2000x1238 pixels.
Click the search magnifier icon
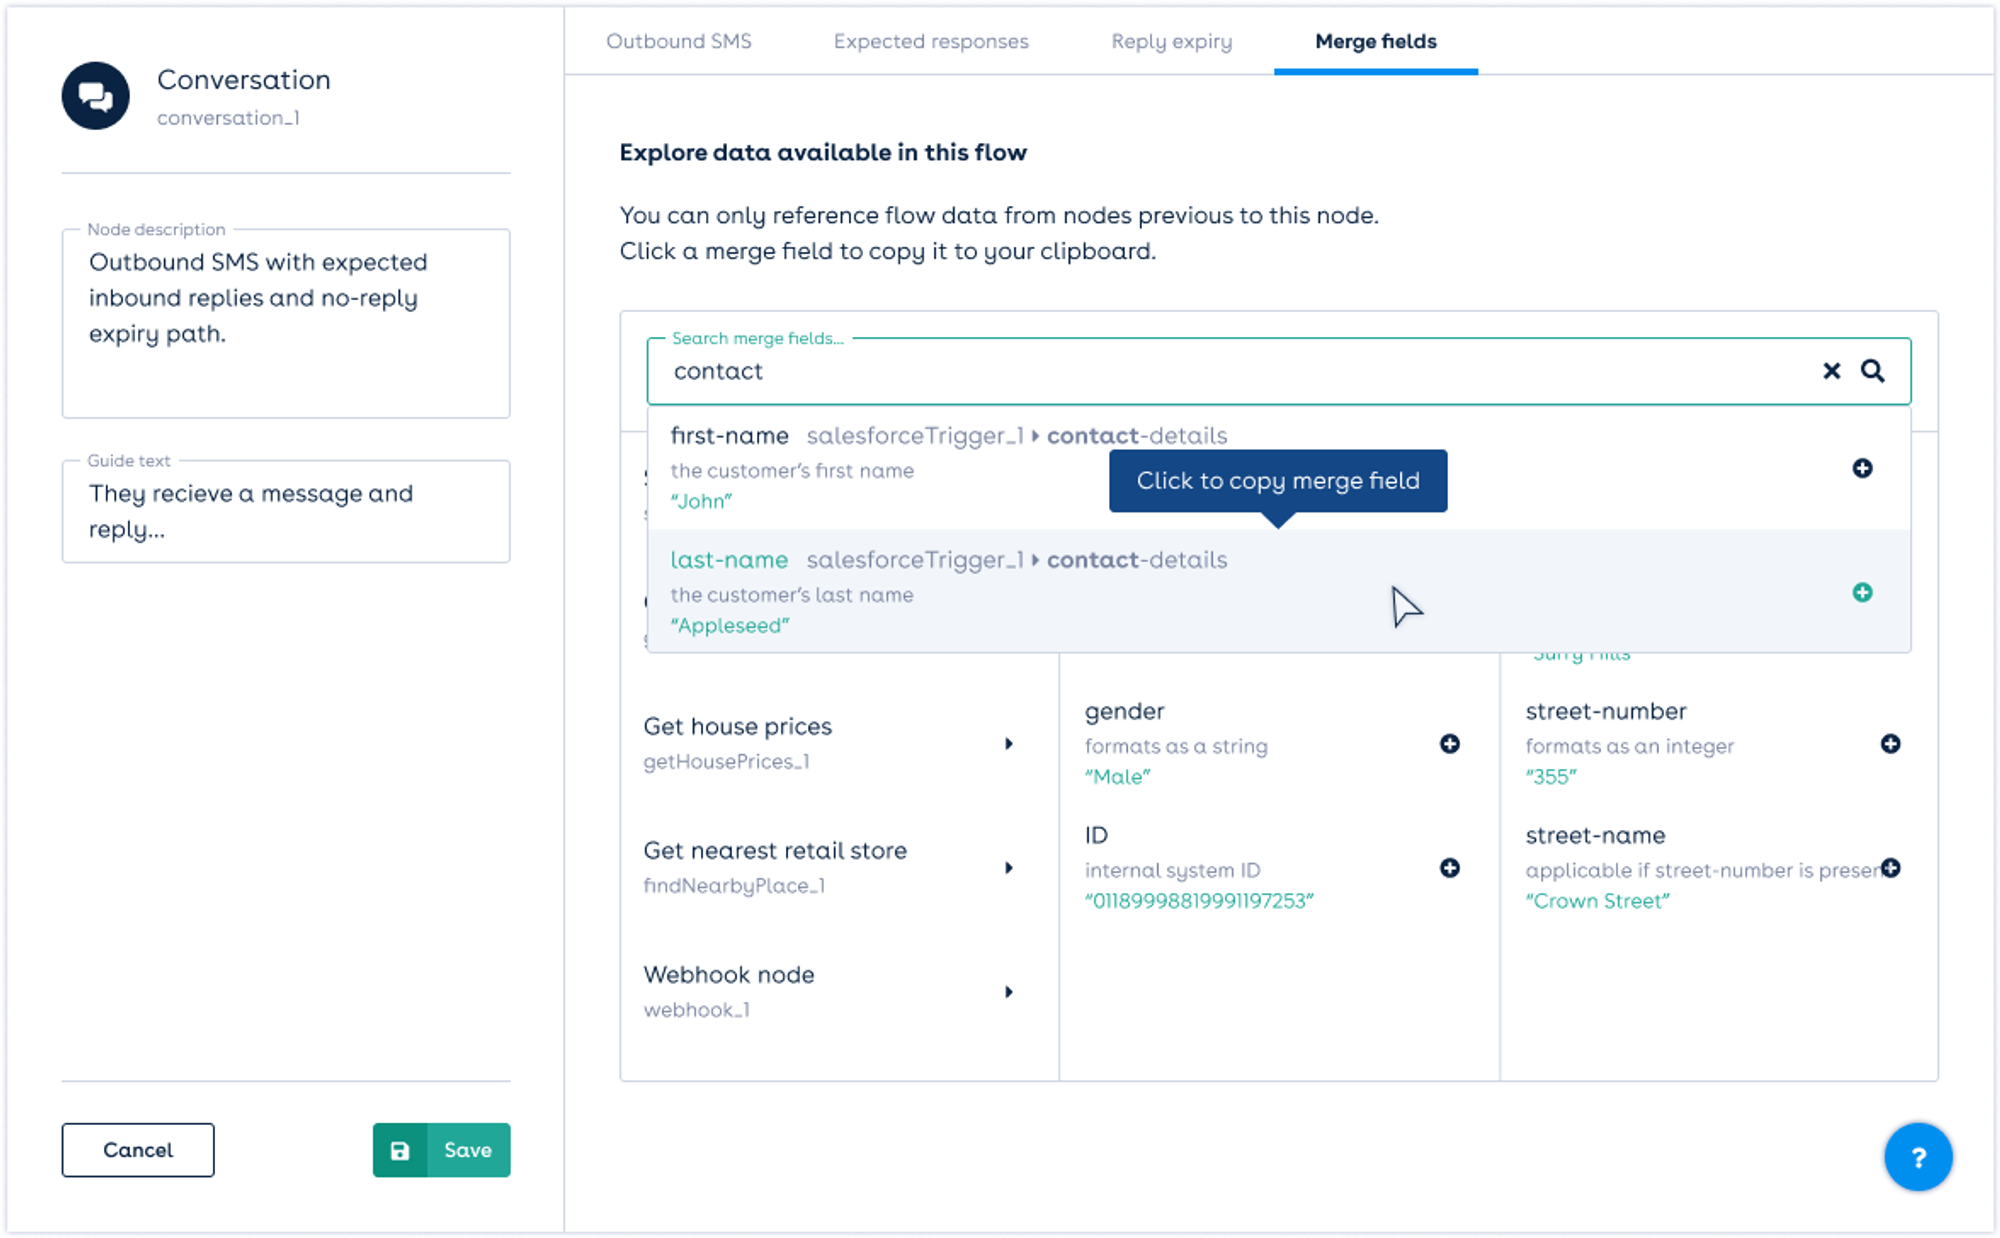pos(1872,371)
